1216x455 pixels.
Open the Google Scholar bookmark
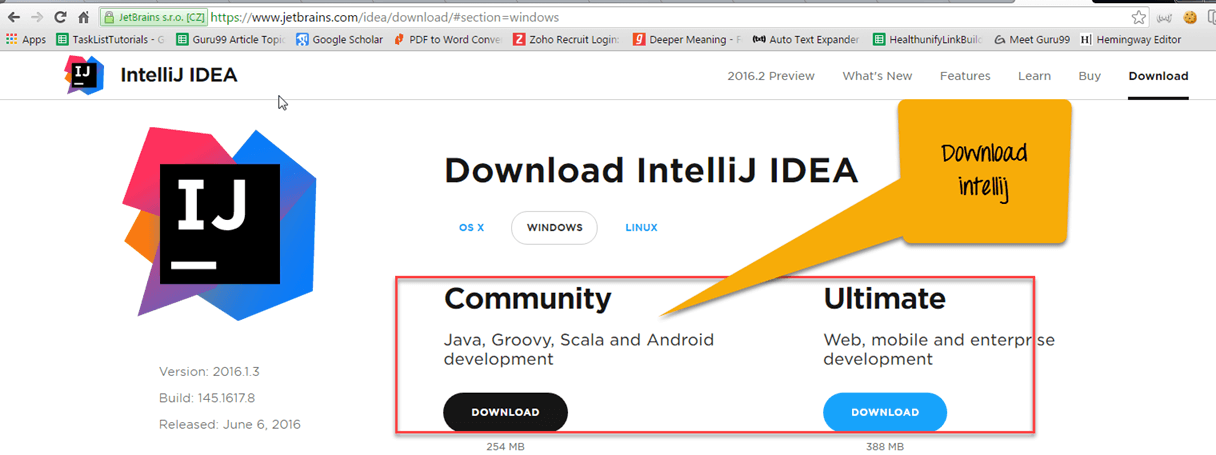340,40
